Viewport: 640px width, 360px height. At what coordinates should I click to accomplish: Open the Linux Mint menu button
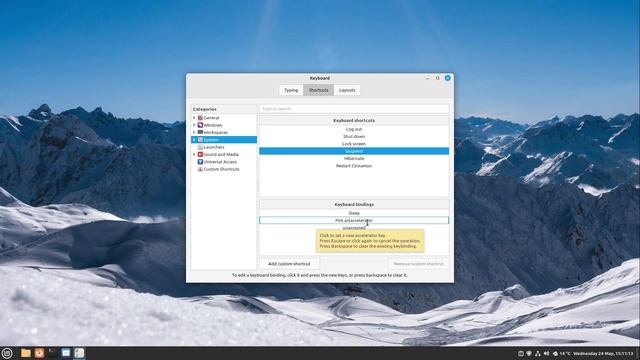tap(7, 353)
